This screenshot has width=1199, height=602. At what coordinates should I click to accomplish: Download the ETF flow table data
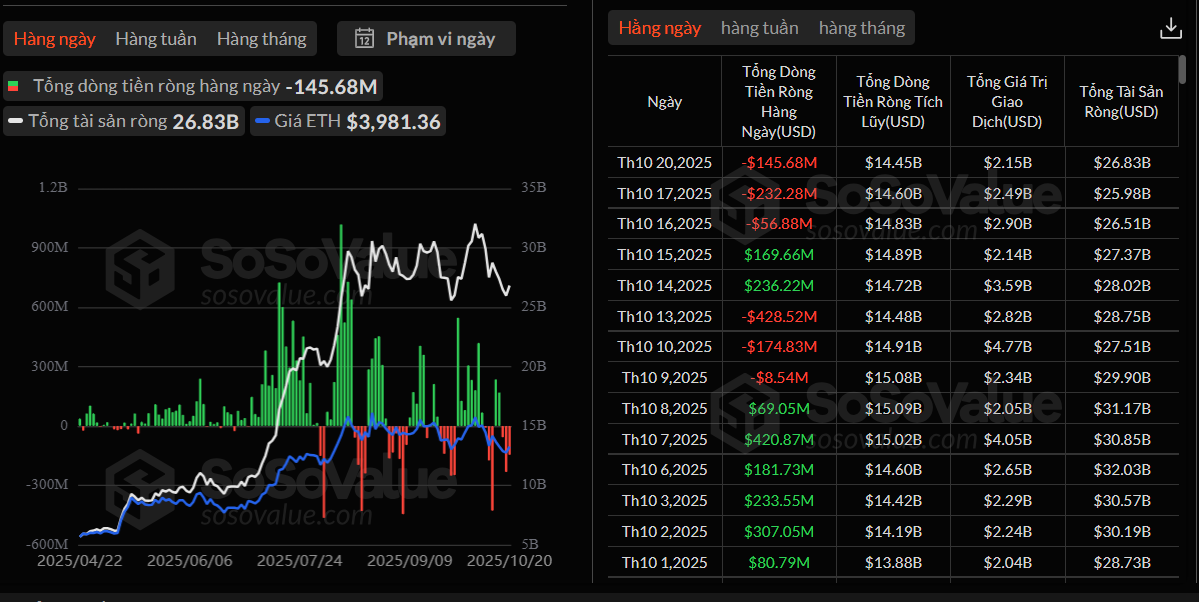(1170, 29)
